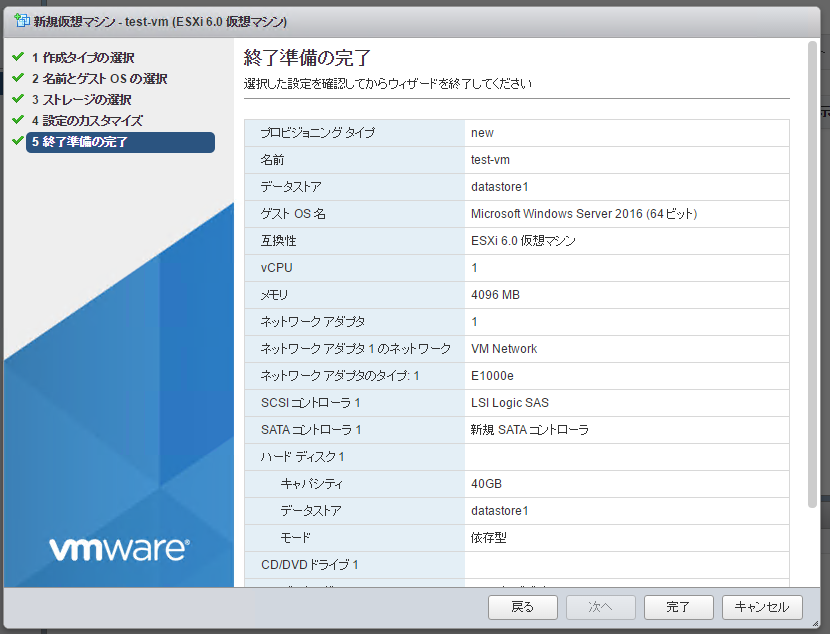
Task: Click the green checkmark beside step 2
Action: pos(18,79)
